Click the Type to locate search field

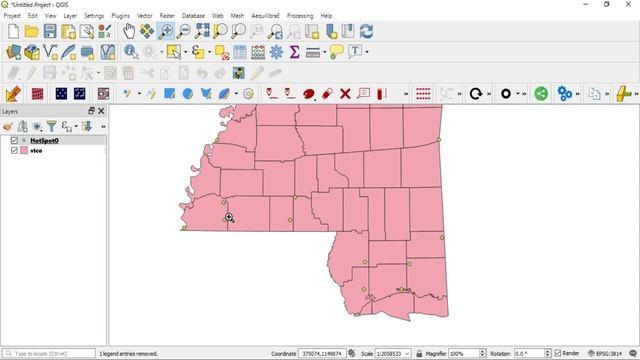[x=49, y=353]
